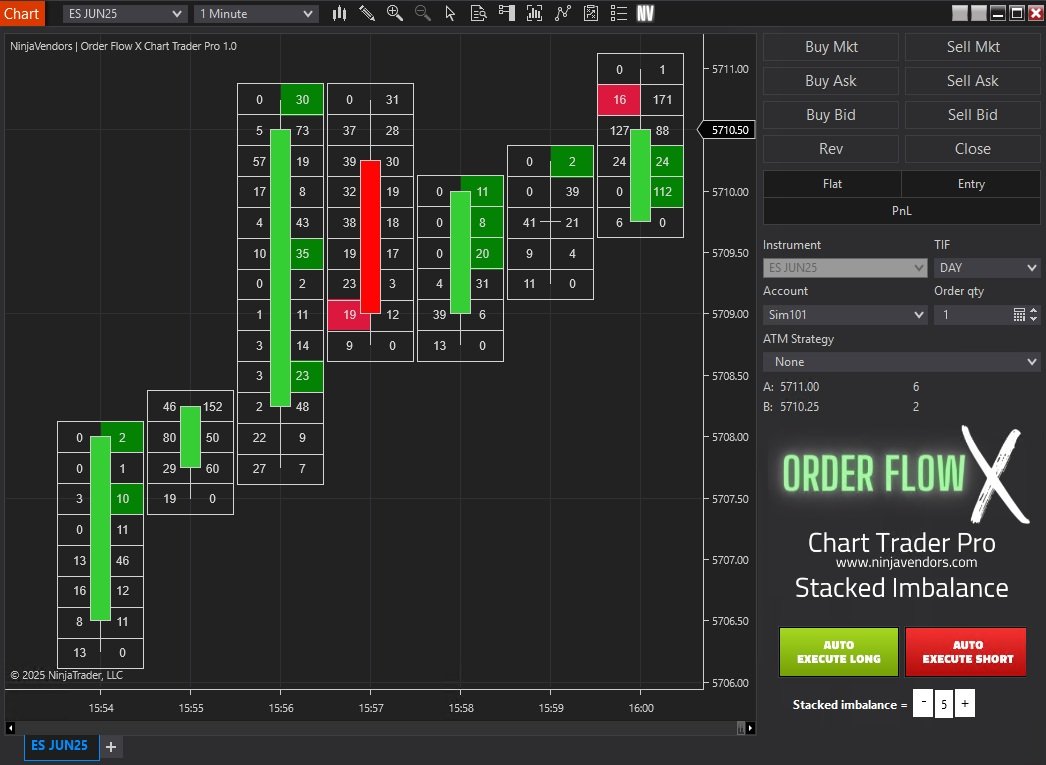
Task: Click the Sell Mkt button
Action: point(973,47)
